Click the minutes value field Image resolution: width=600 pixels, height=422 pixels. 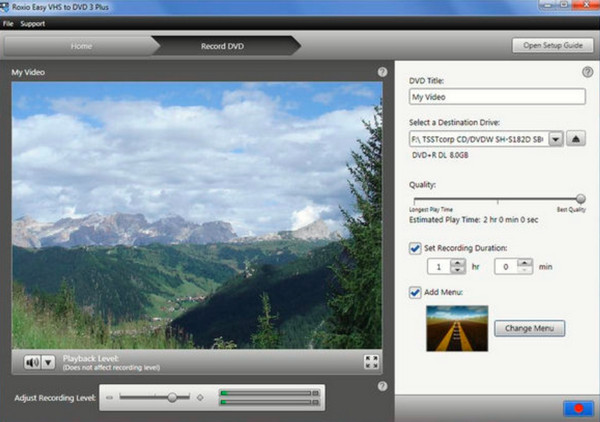506,267
